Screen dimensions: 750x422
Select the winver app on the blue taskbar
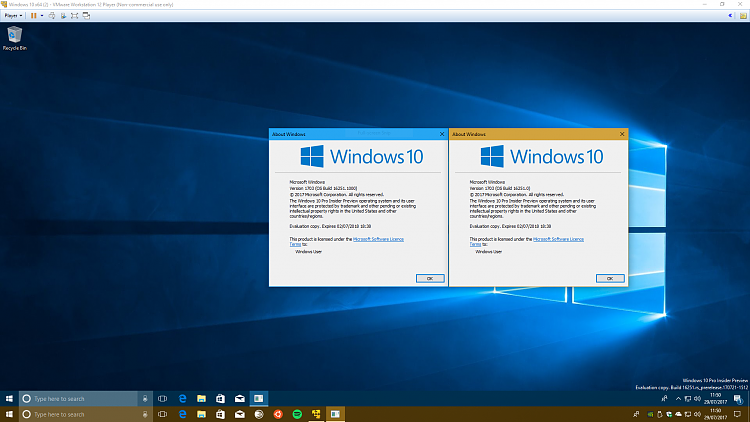[258, 399]
